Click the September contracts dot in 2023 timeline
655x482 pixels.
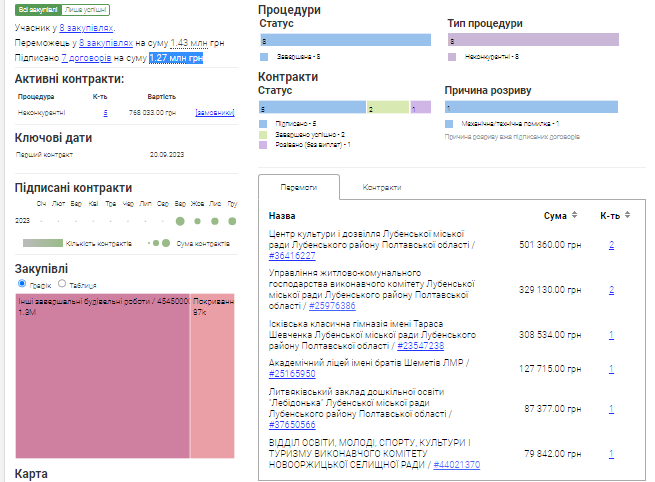click(x=180, y=221)
